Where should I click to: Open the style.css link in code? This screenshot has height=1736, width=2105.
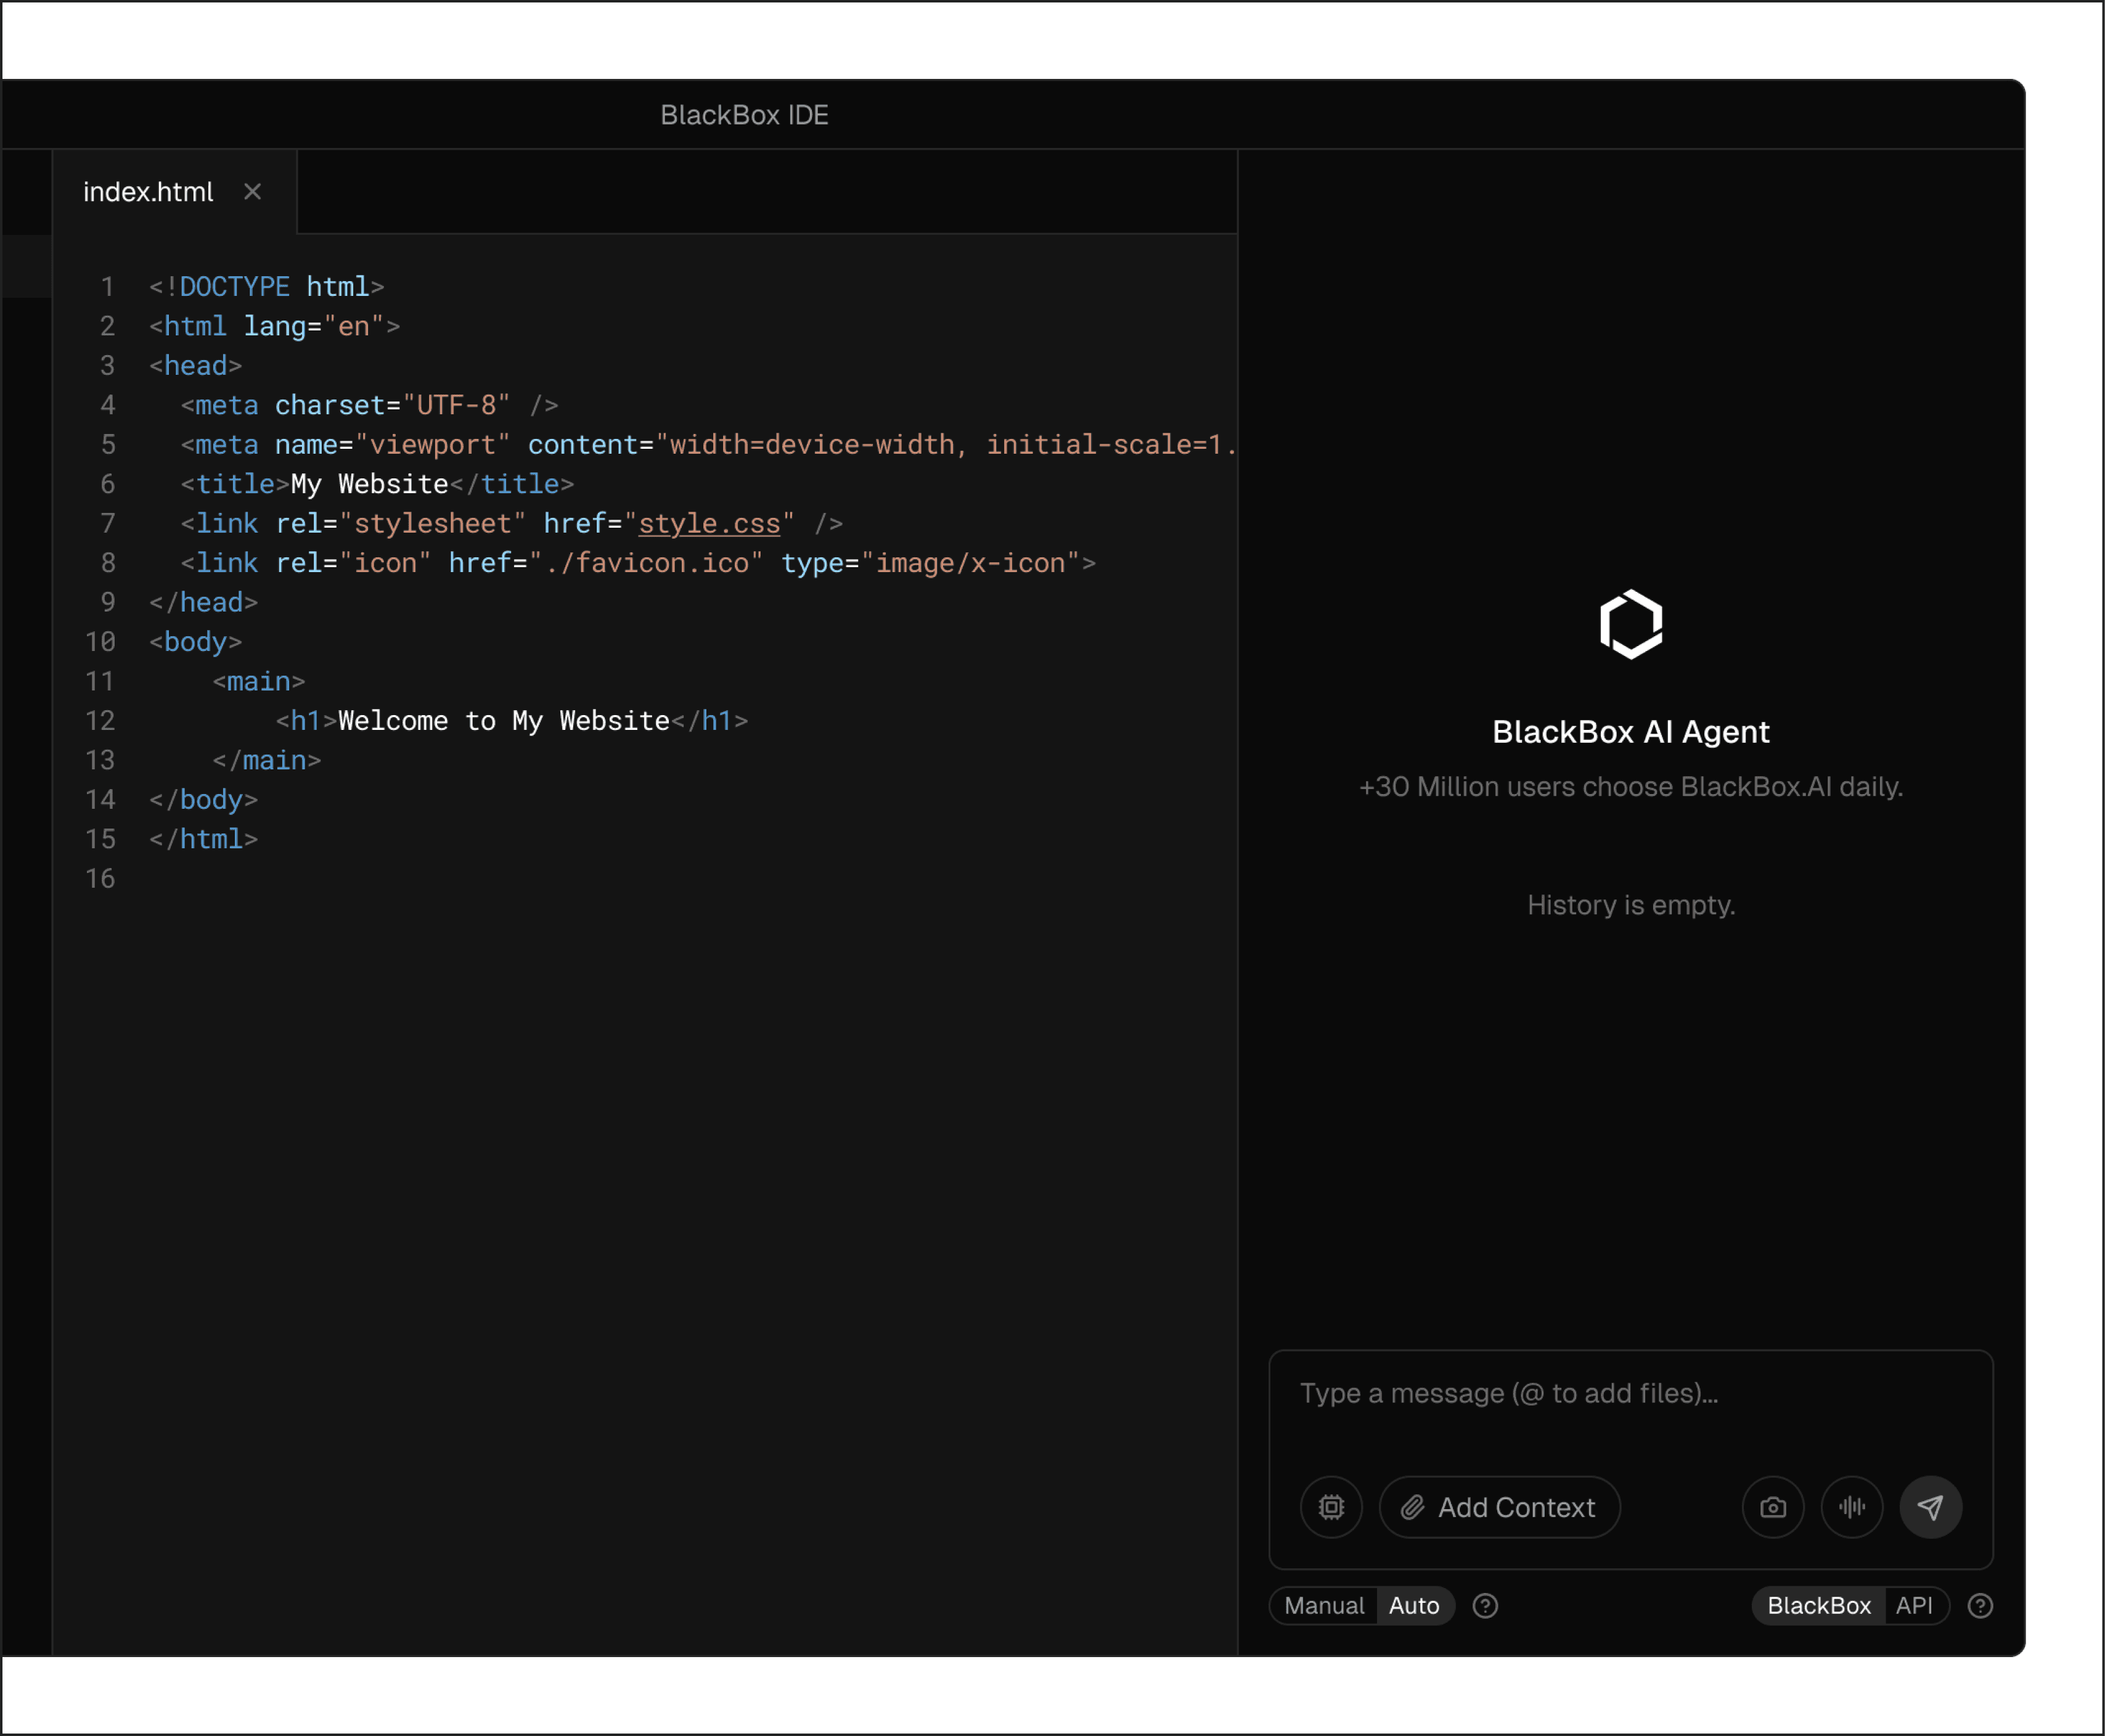(x=708, y=524)
